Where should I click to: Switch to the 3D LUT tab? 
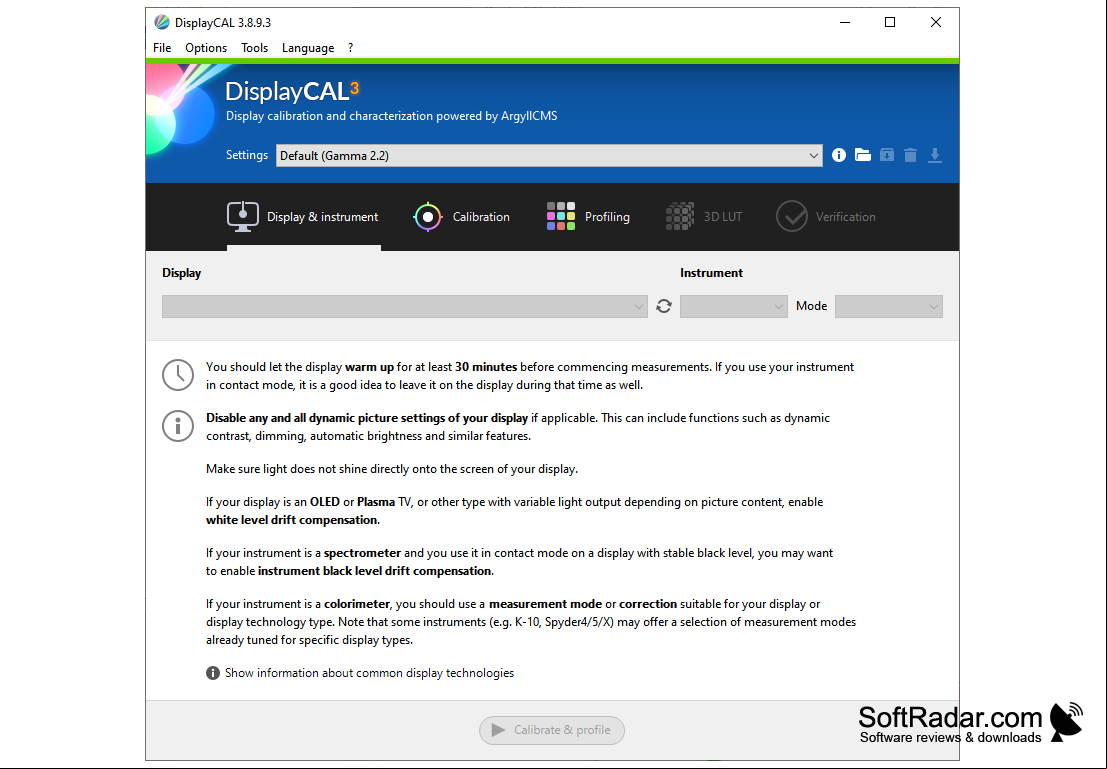click(x=704, y=217)
